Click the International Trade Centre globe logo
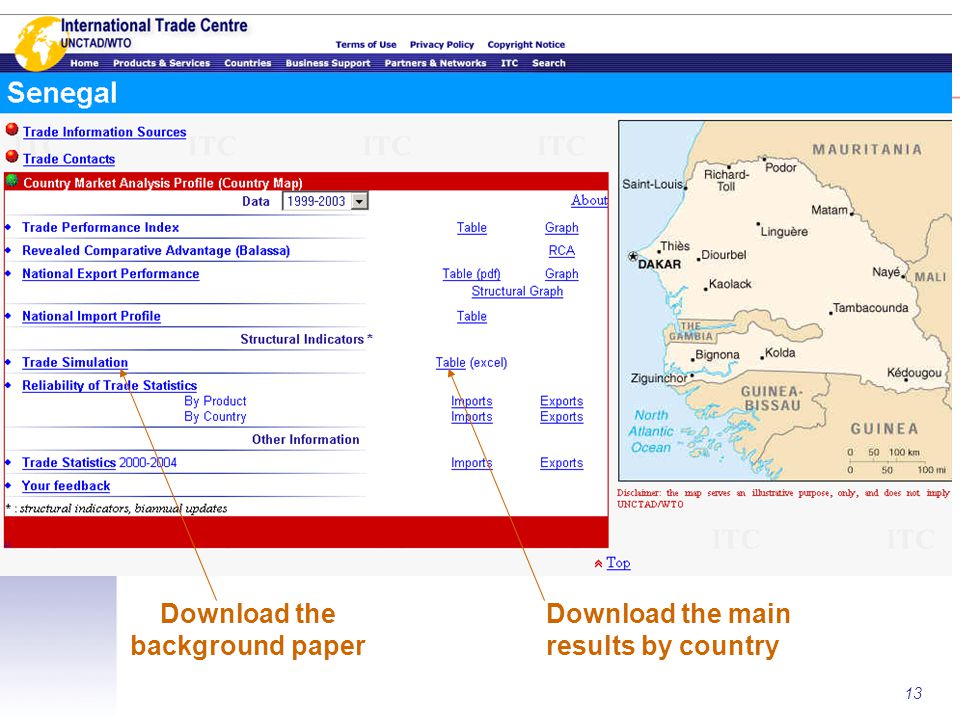The height and width of the screenshot is (720, 960). (x=39, y=43)
